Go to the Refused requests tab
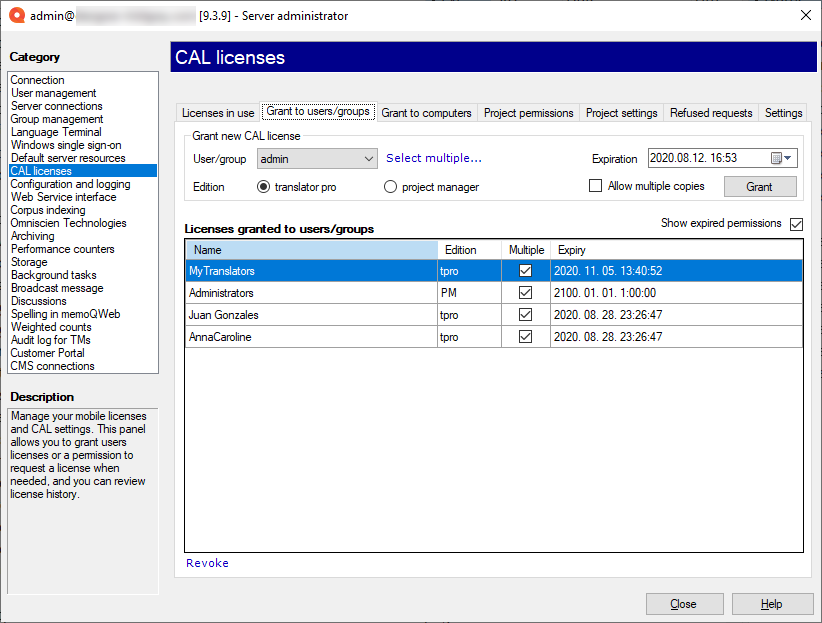Viewport: 822px width, 623px height. coord(710,113)
